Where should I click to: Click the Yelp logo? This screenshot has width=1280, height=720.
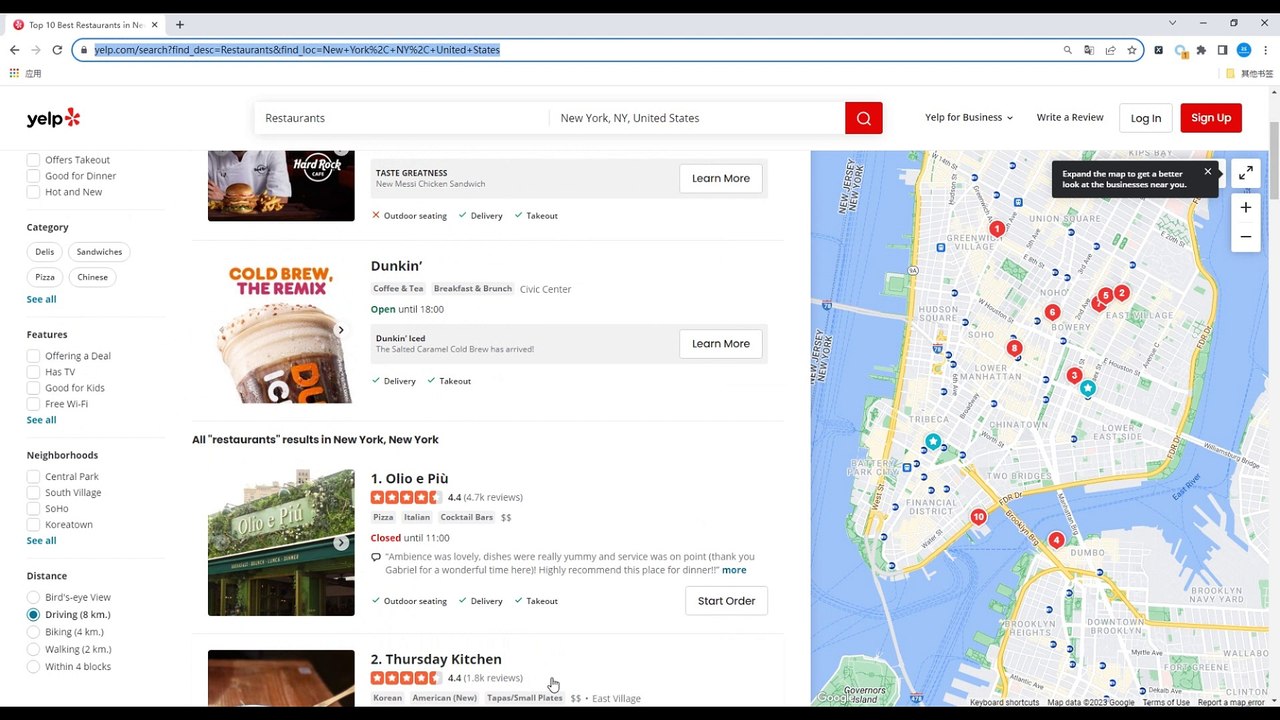point(53,118)
